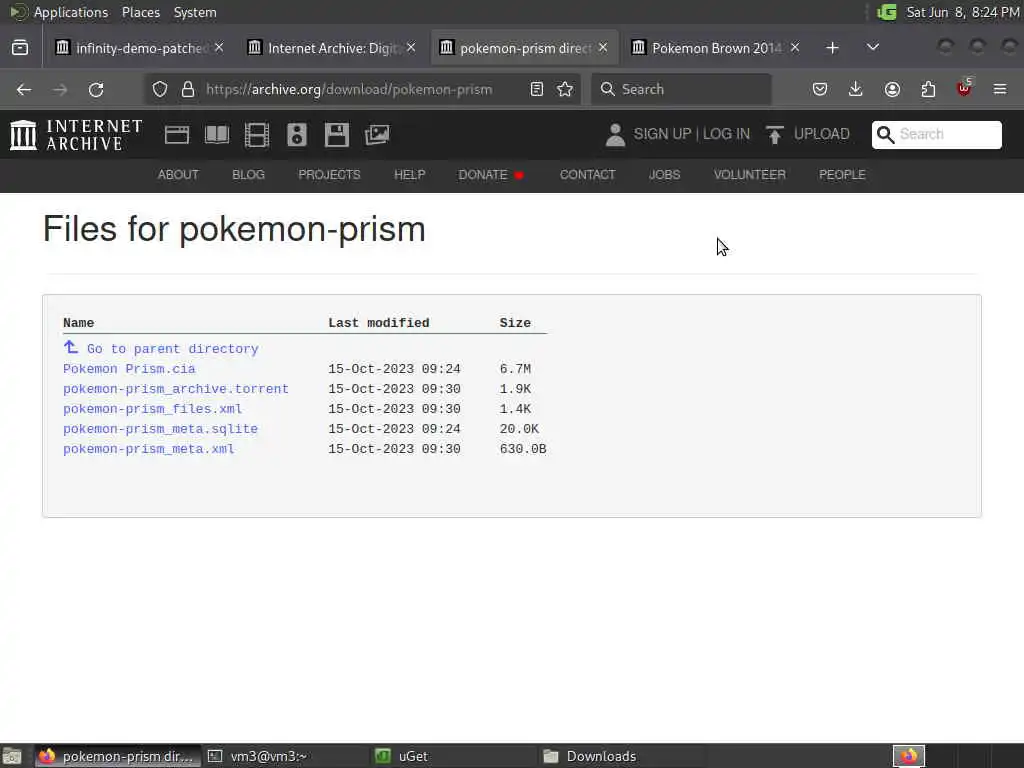Open the System menu
This screenshot has width=1024, height=768.
pyautogui.click(x=195, y=12)
